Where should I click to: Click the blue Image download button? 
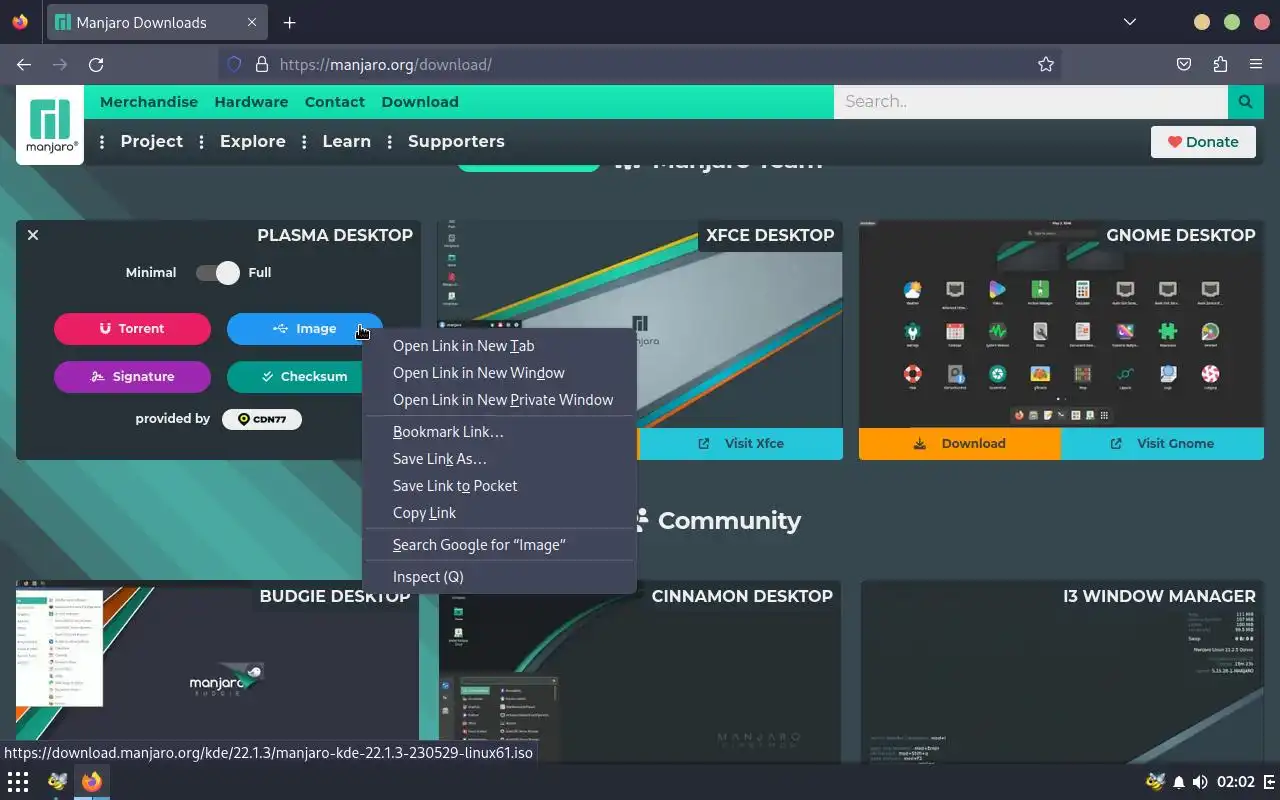[304, 329]
